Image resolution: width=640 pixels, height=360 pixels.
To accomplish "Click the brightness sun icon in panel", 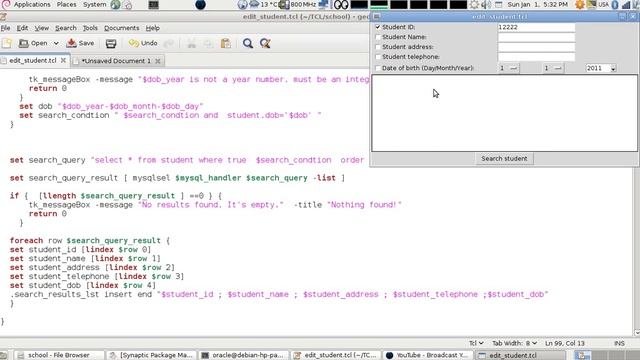I will [x=474, y=5].
